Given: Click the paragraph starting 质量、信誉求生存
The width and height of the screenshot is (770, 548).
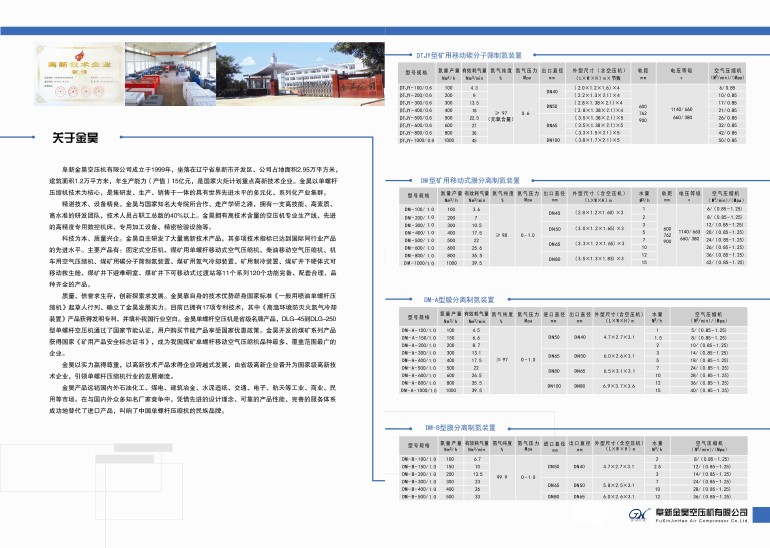Looking at the screenshot, I should click(193, 324).
